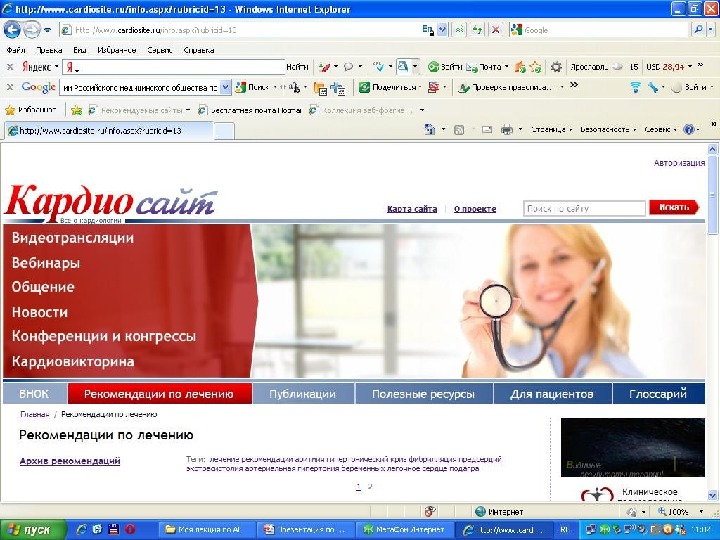Open the Google toolbar search dropdown
This screenshot has height=540, width=720.
coord(225,87)
